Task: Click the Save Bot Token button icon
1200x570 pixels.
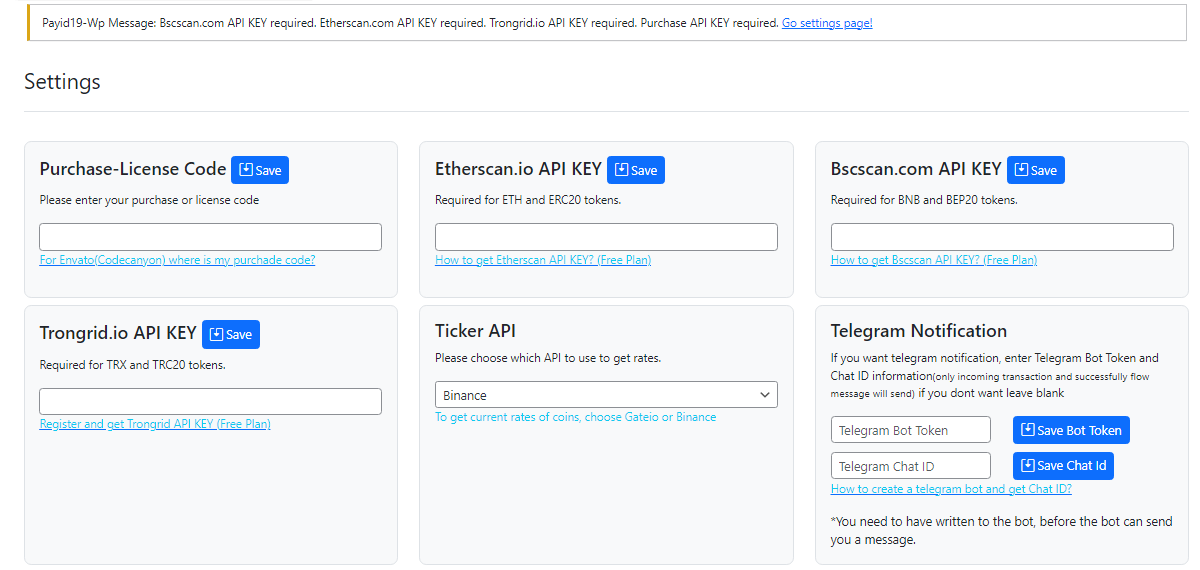Action: click(1028, 430)
